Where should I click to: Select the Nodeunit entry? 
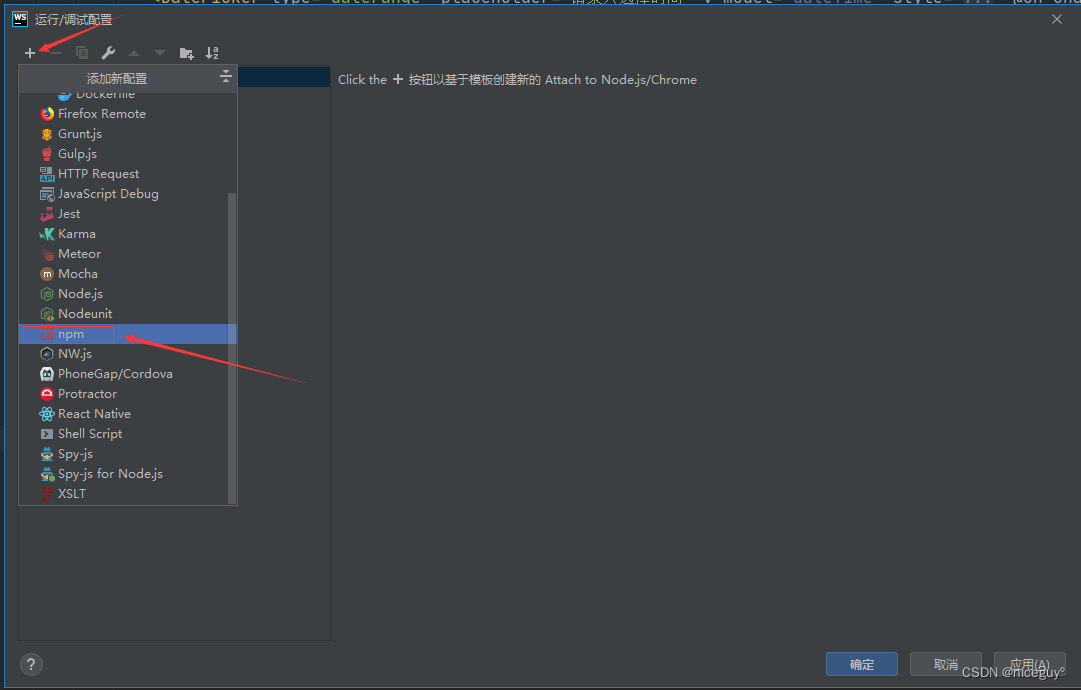[128, 314]
